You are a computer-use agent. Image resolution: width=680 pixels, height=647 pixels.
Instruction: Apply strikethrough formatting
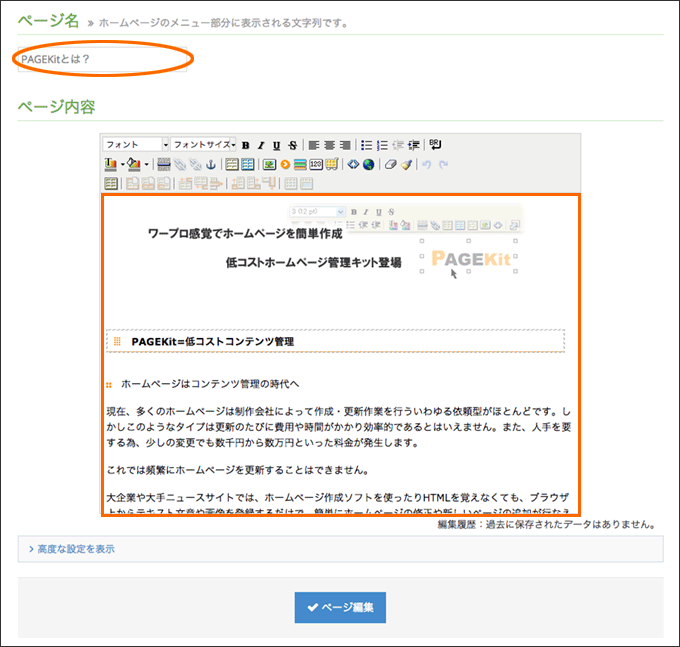pos(293,145)
